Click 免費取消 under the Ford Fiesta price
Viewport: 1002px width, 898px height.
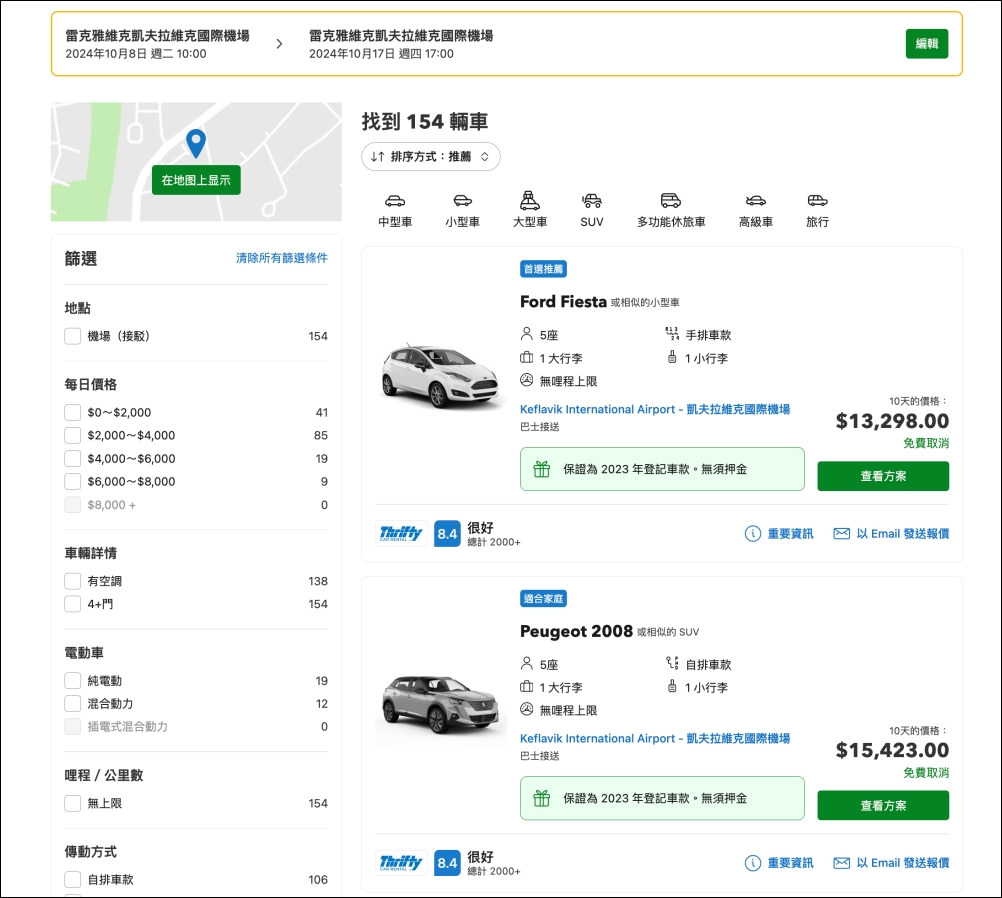click(x=926, y=443)
